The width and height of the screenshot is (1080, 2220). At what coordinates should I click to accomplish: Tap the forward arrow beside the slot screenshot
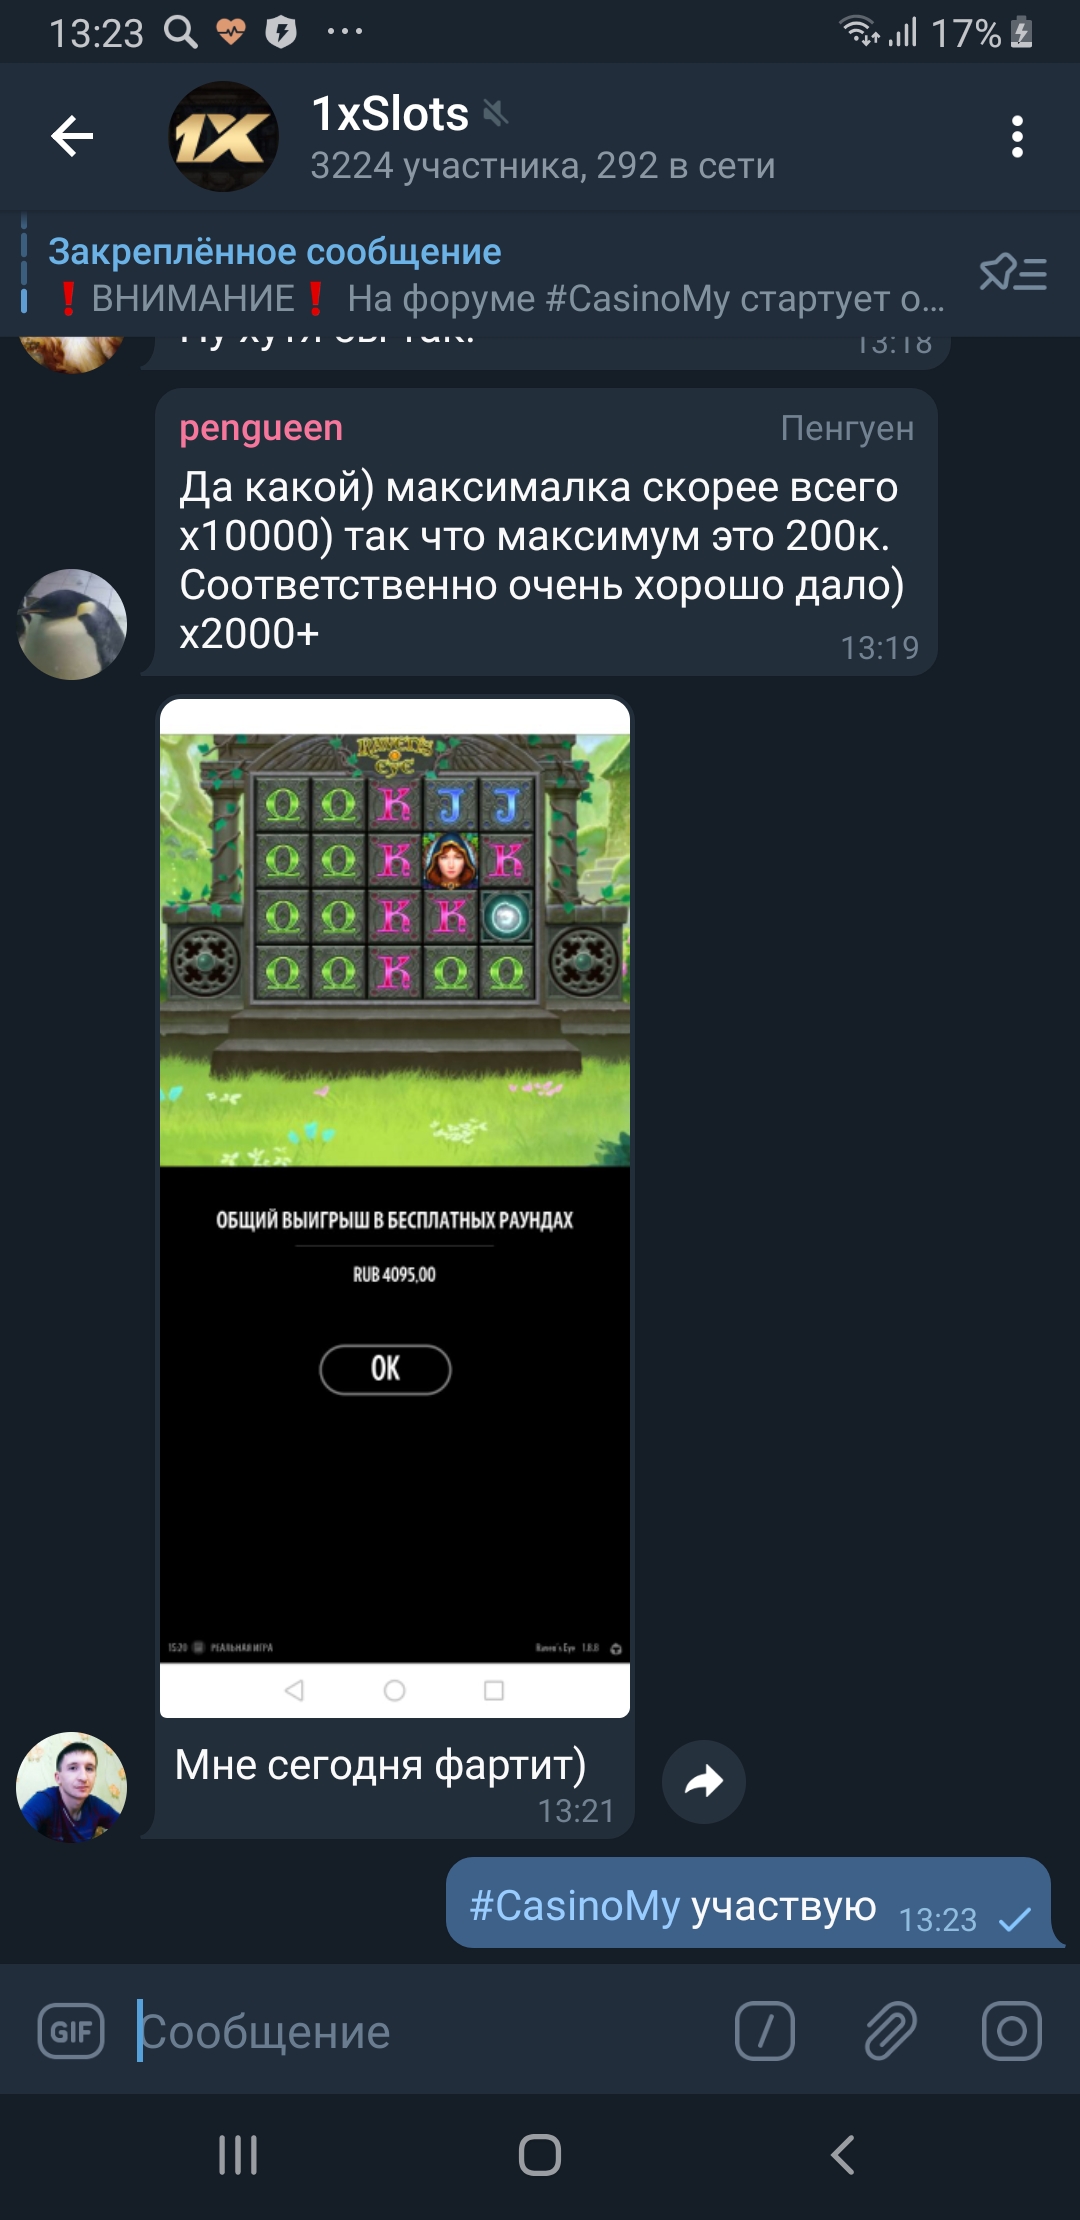pos(704,1781)
